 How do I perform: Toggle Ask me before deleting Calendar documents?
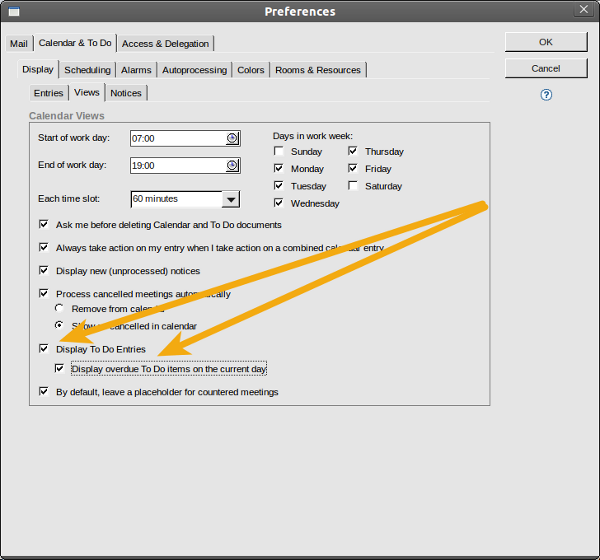(44, 224)
